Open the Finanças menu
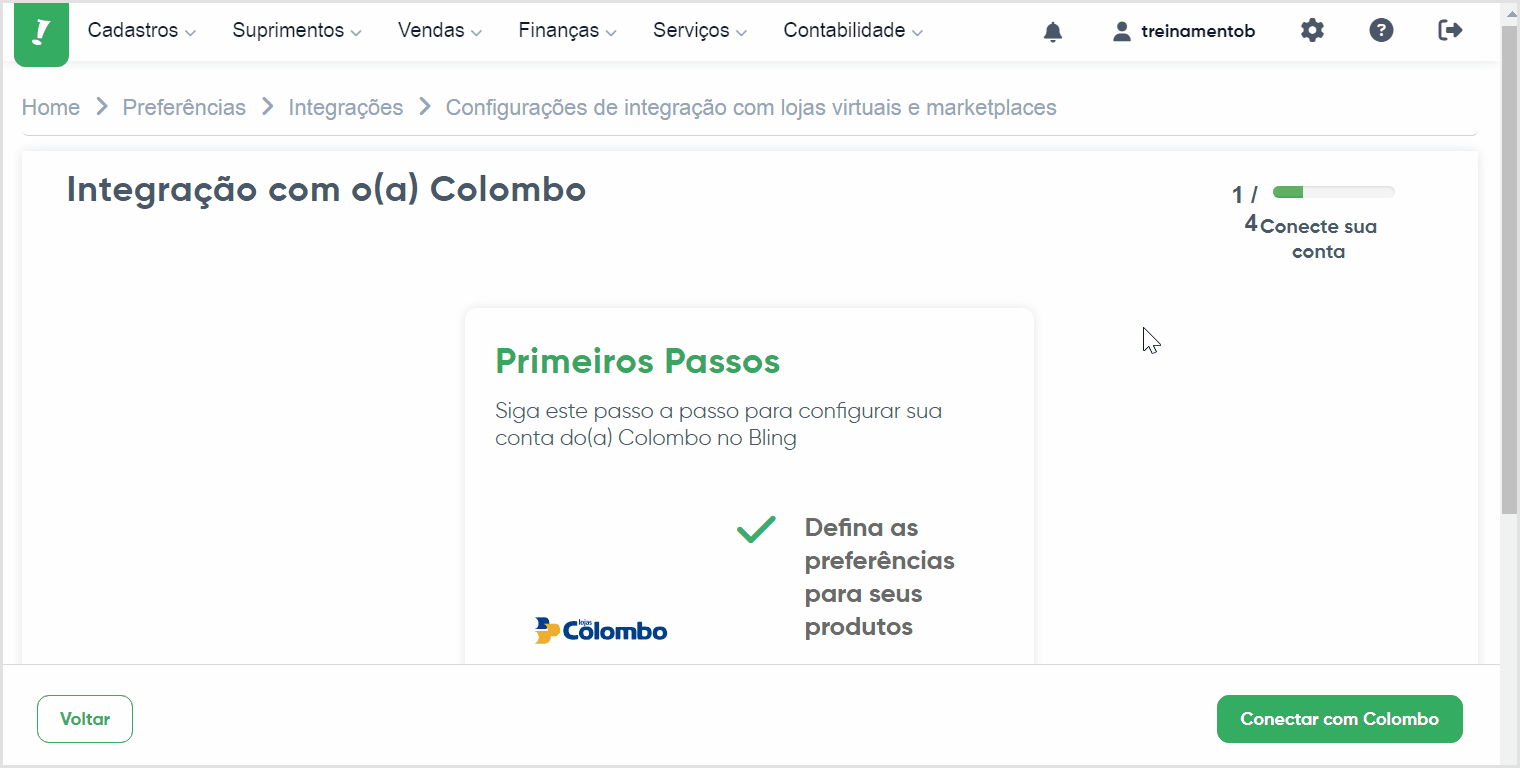Image resolution: width=1520 pixels, height=768 pixels. [567, 31]
